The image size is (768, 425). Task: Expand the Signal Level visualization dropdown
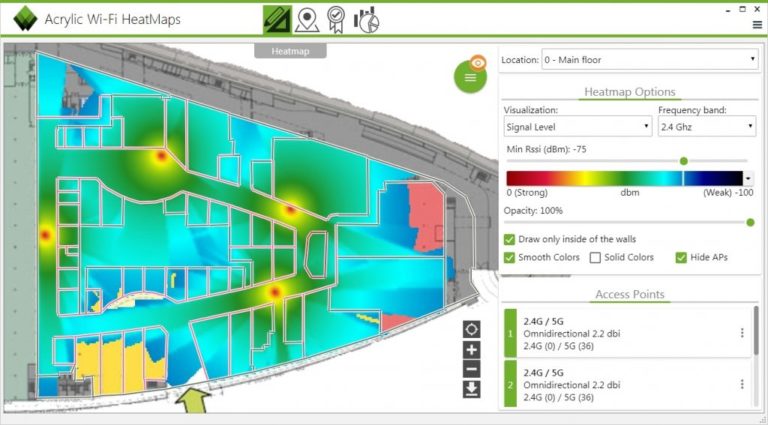click(x=578, y=127)
